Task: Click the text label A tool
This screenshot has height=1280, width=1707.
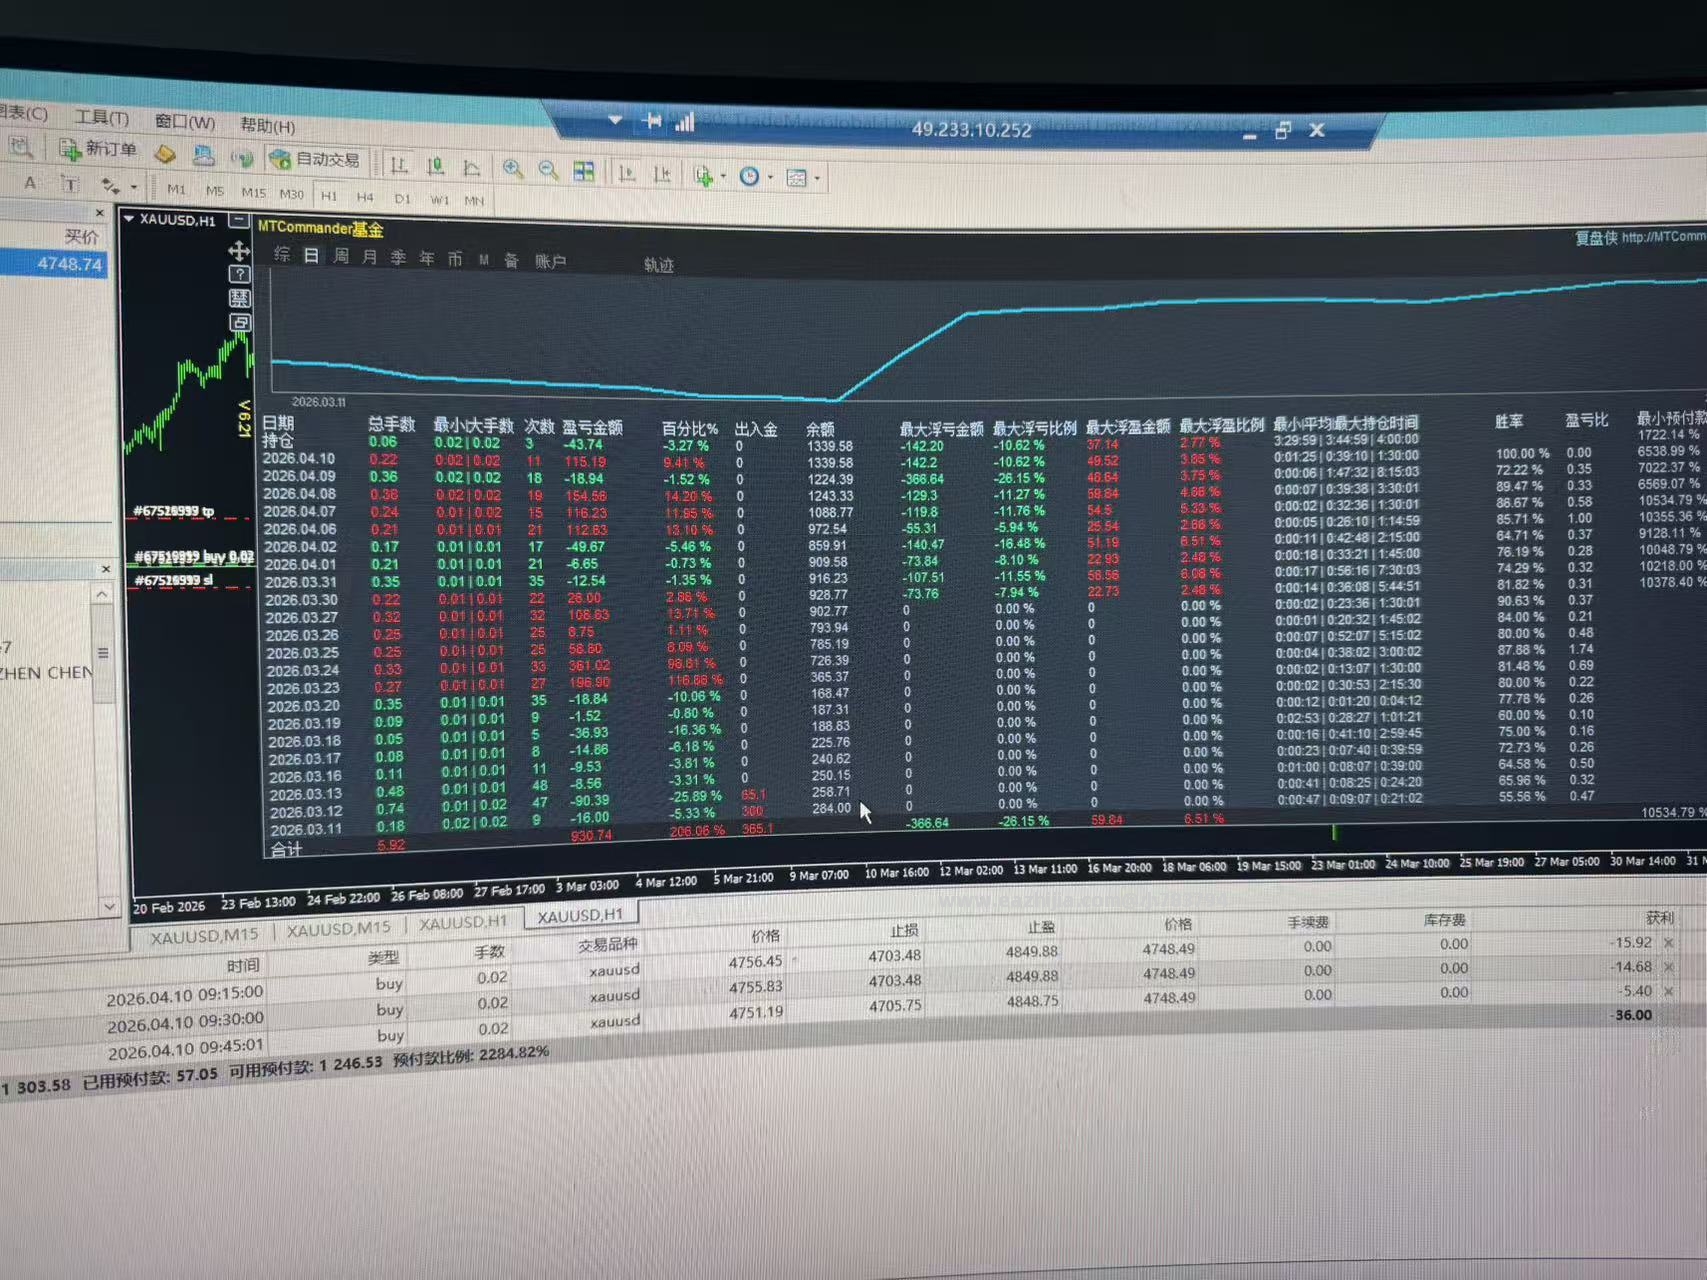Action: [x=31, y=182]
